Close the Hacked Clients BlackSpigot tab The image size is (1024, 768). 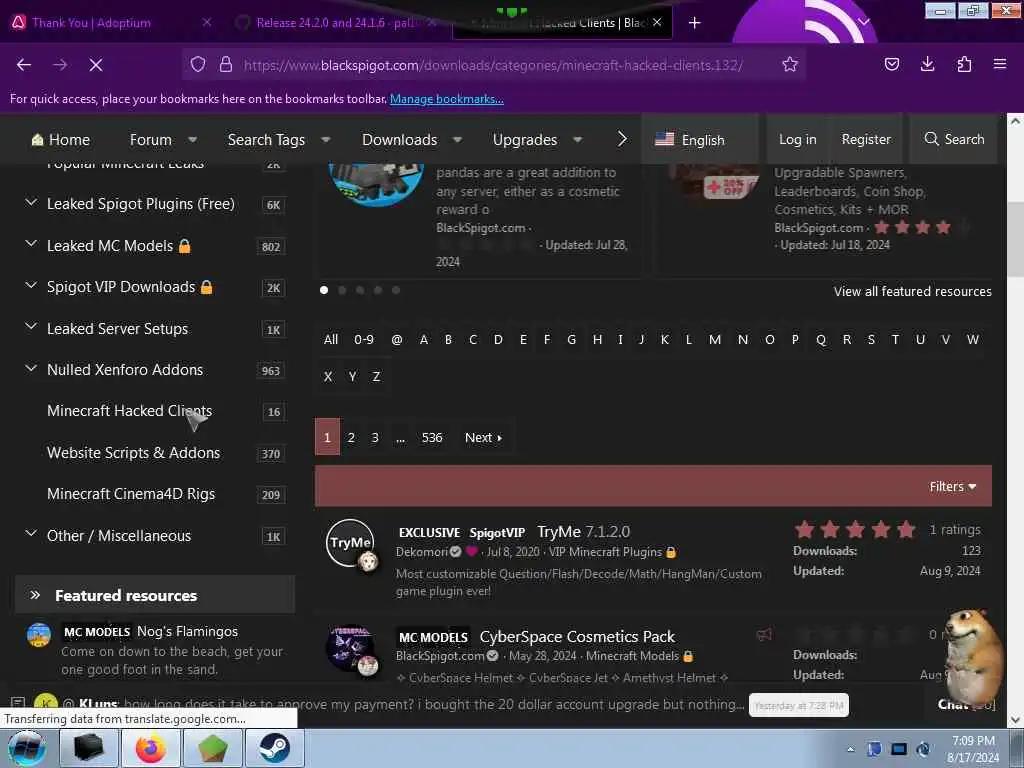tap(657, 22)
